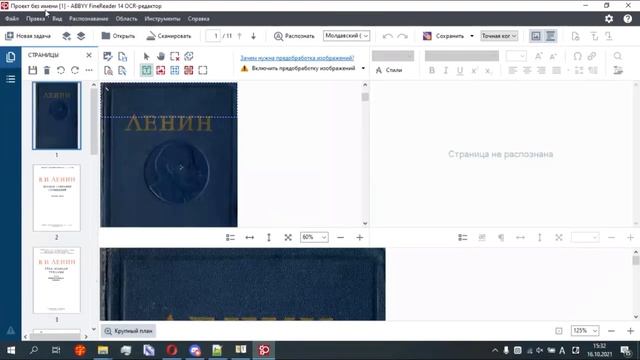Viewport: 640px width, 360px height.
Task: Open the Справка menu
Action: (199, 19)
